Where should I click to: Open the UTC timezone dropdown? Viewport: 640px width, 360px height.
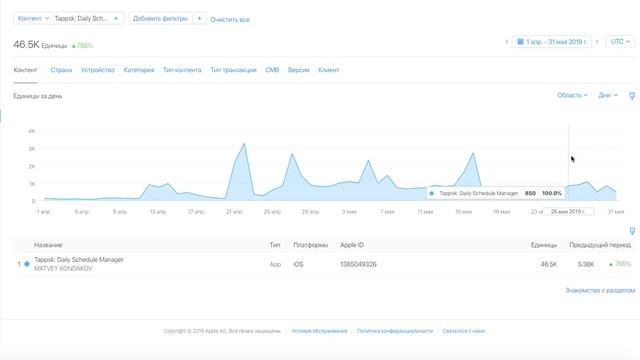coord(620,42)
